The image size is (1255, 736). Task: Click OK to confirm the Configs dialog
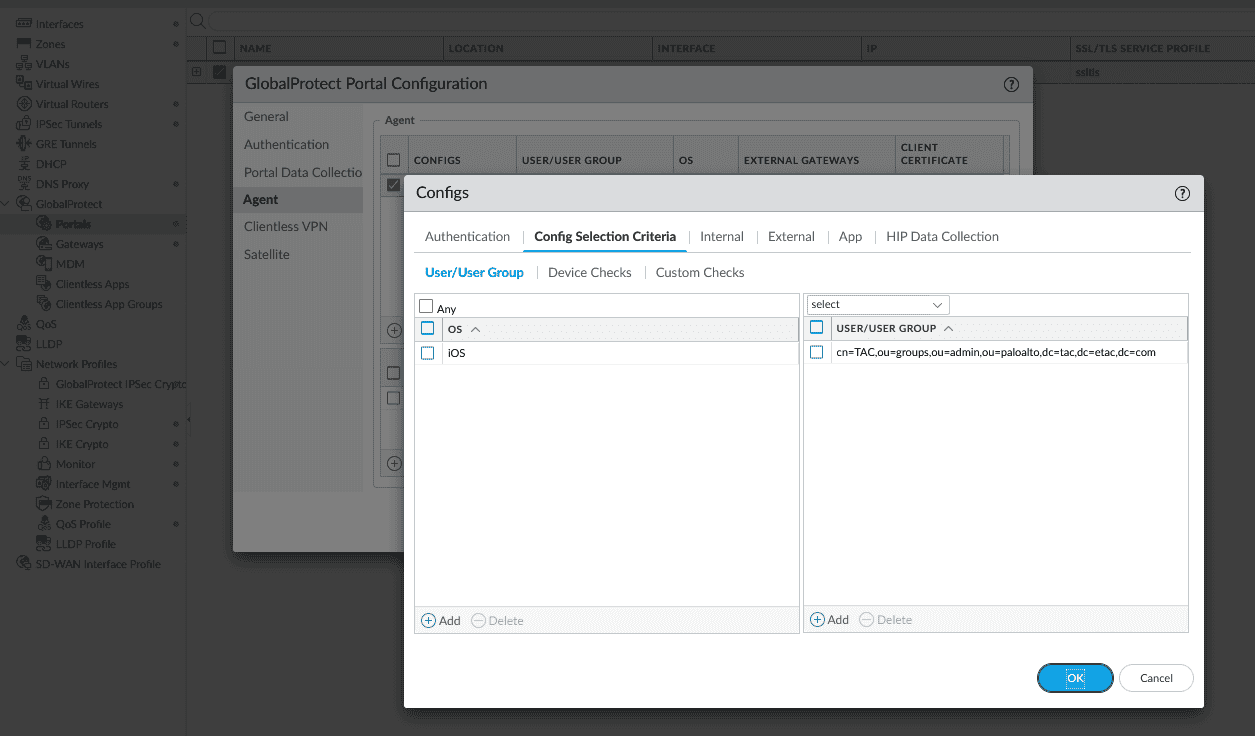tap(1074, 677)
